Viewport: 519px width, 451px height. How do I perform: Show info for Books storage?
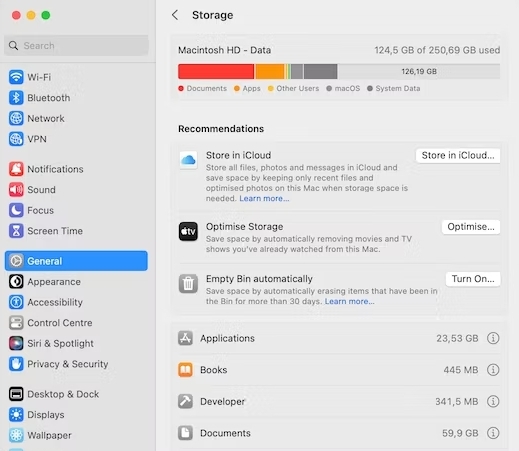click(x=493, y=370)
